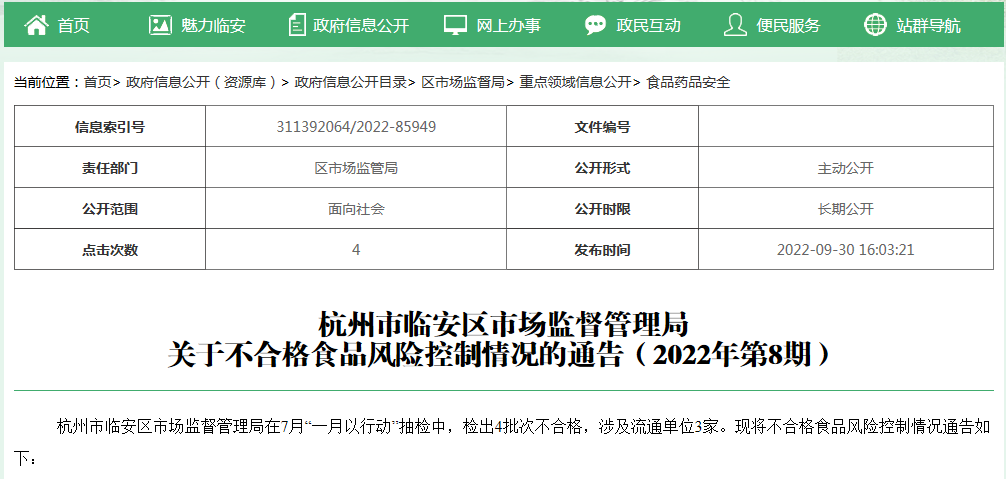Click the monitor icon beside 网上办事
This screenshot has width=1006, height=479.
(456, 25)
